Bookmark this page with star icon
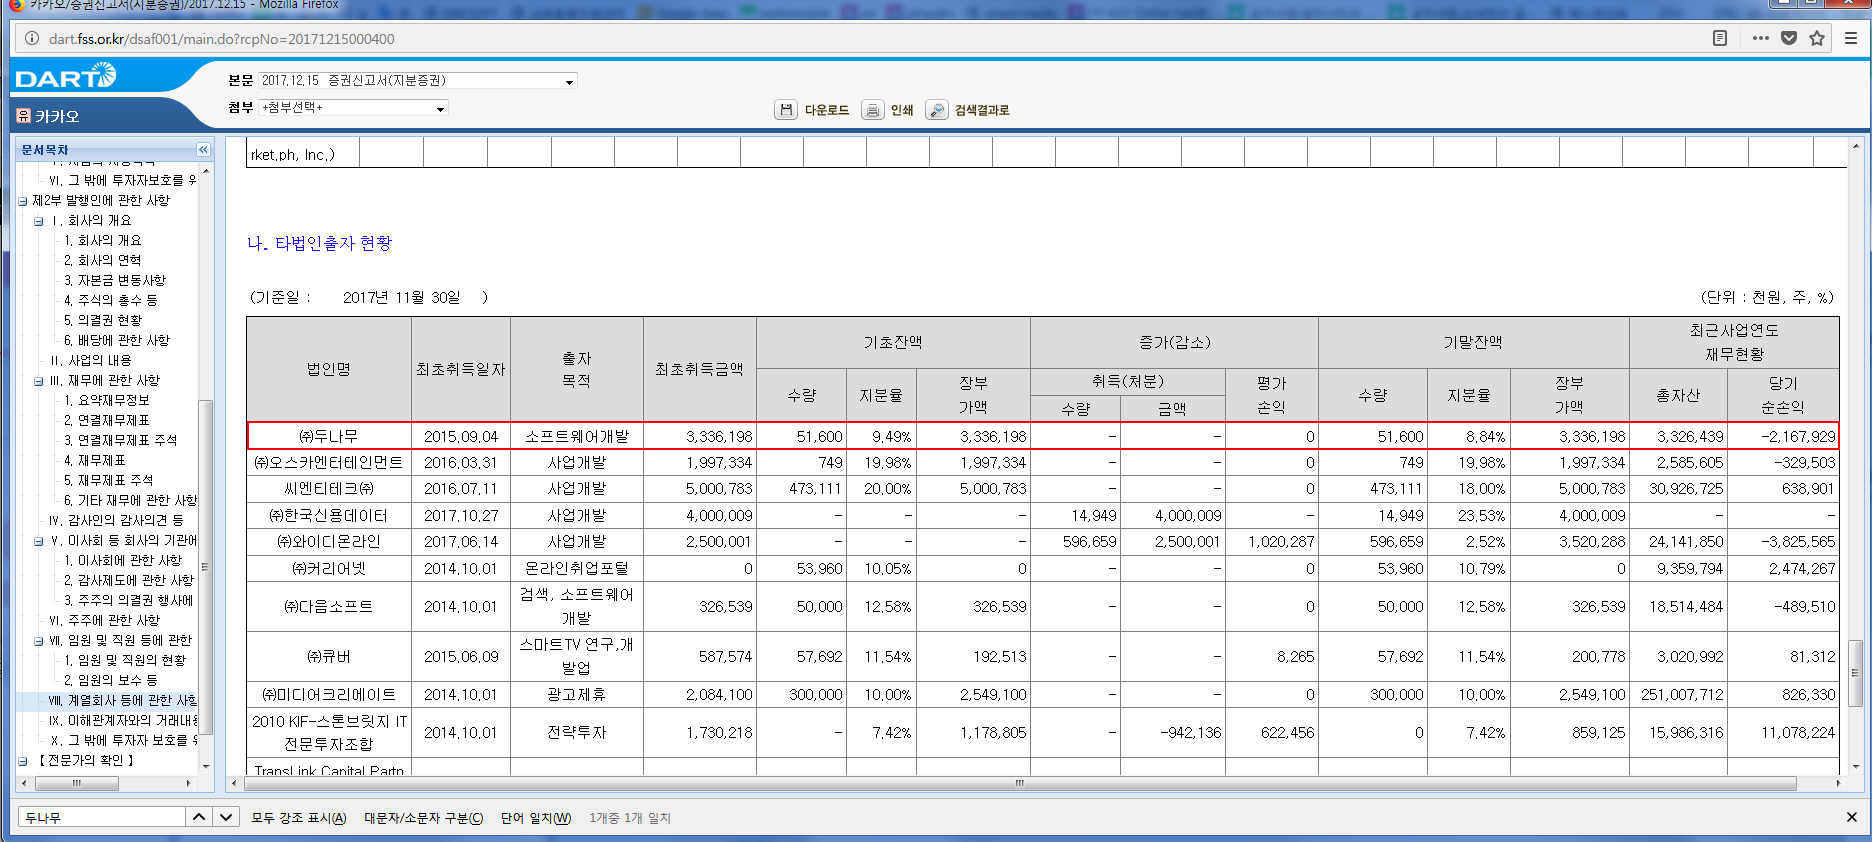The width and height of the screenshot is (1872, 842). tap(1817, 38)
